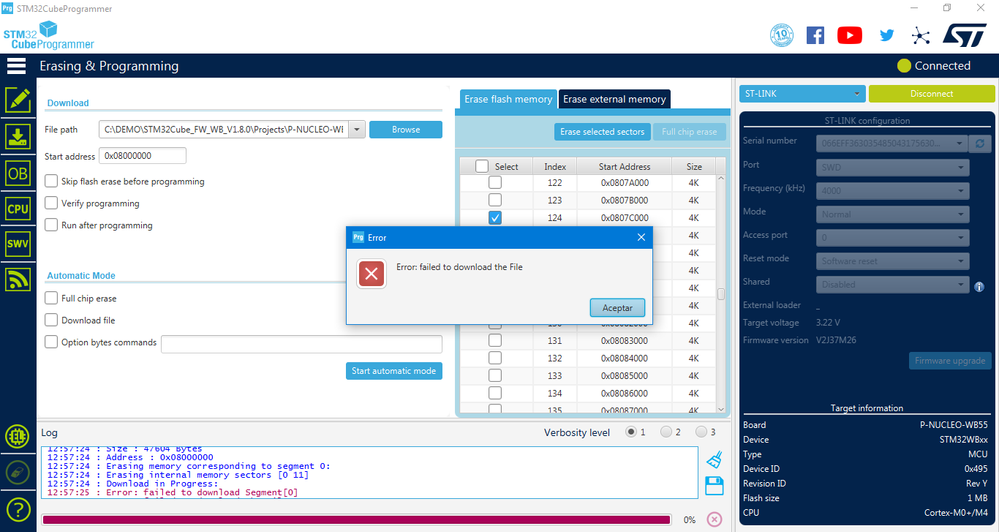Toggle Full chip erase checkbox

tap(51, 298)
